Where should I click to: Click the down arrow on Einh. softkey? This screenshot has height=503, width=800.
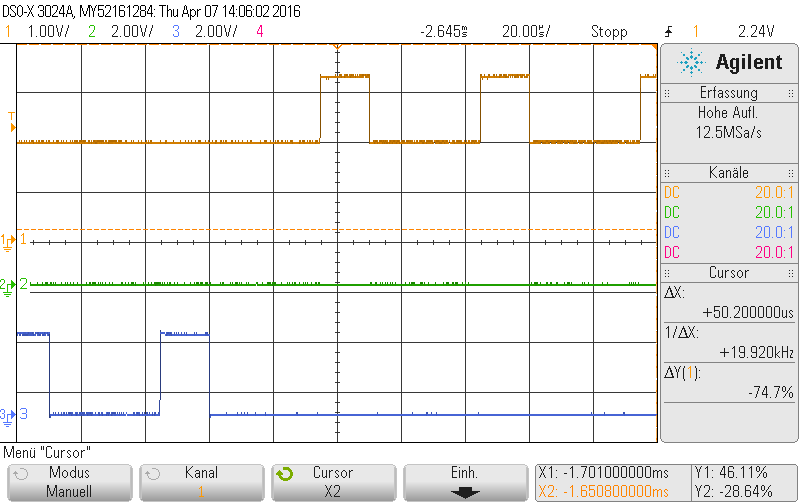click(x=465, y=493)
